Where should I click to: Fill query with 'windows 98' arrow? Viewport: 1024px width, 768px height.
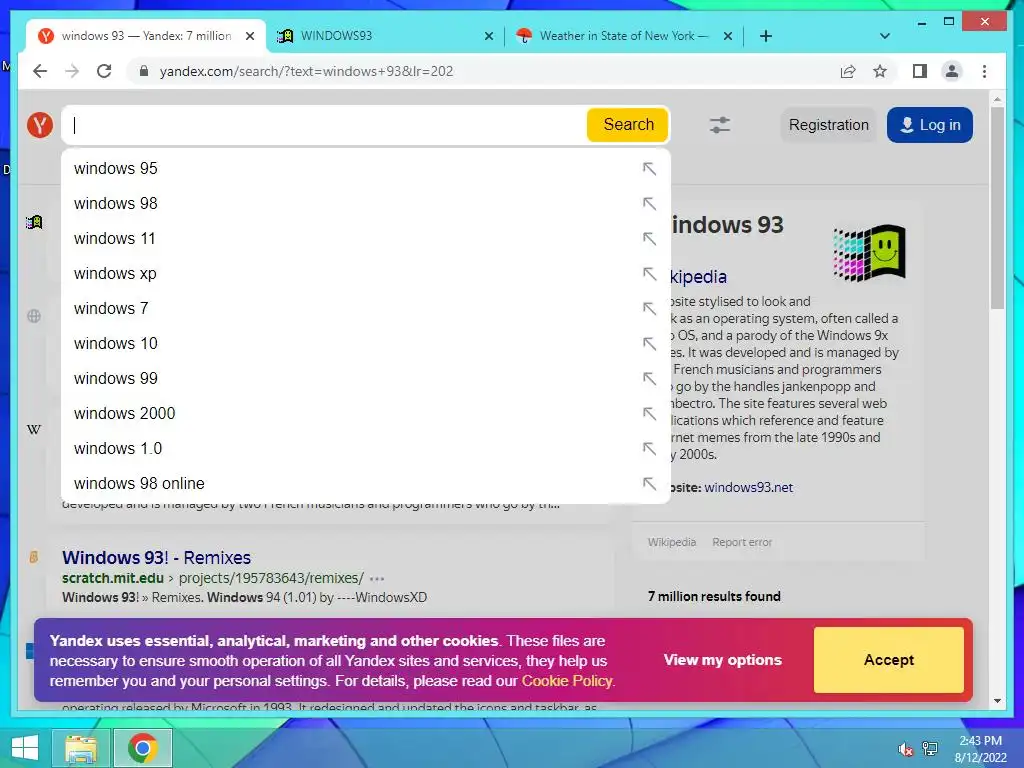(x=648, y=204)
